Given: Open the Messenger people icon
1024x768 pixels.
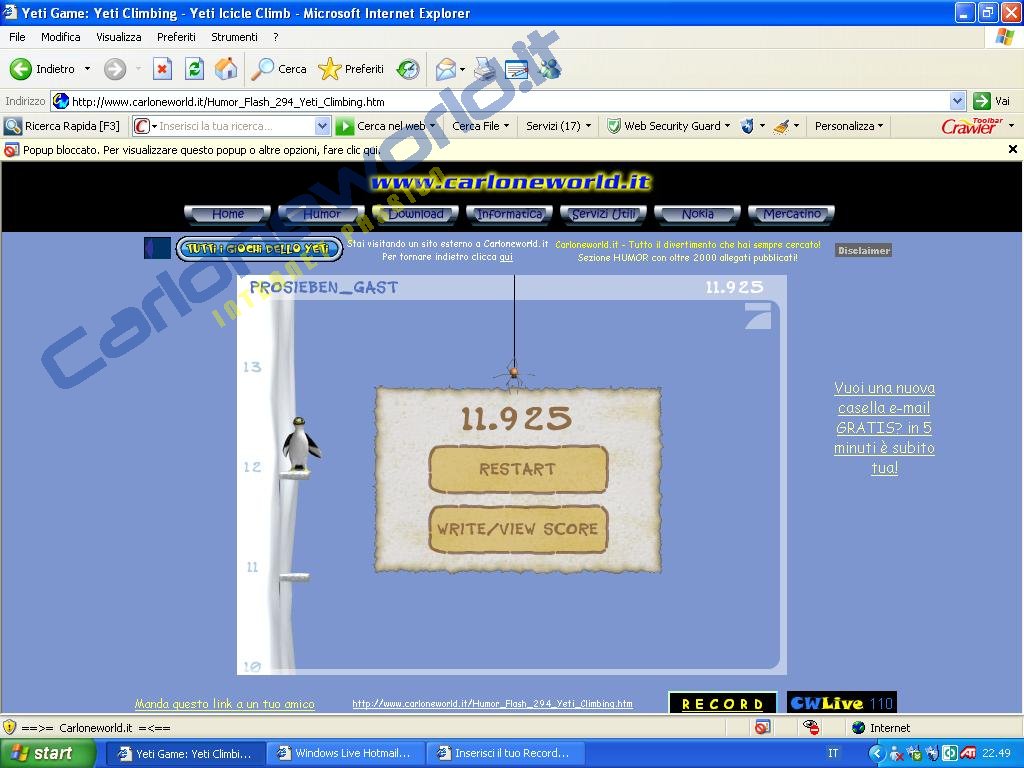Looking at the screenshot, I should (550, 69).
